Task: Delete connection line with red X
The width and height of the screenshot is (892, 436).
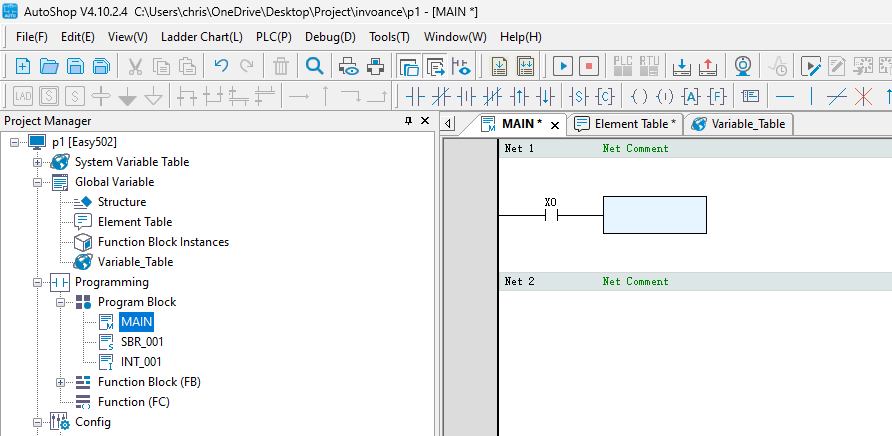Action: pyautogui.click(x=863, y=97)
